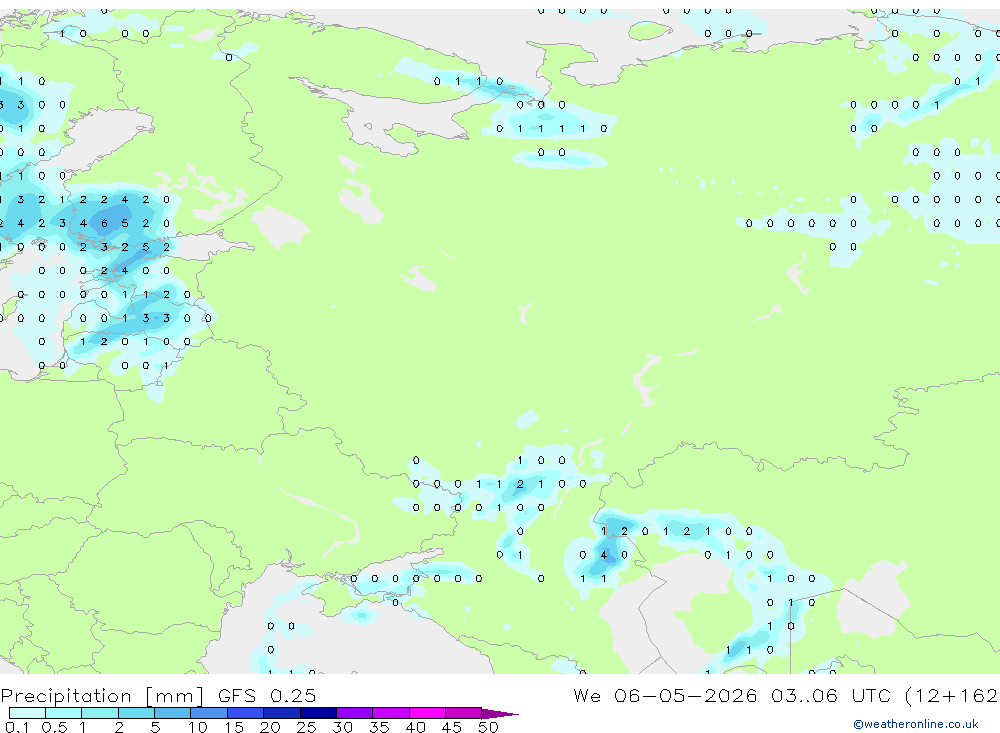This screenshot has height=733, width=1000.
Task: Pick the 35–40 mm violet legend swatch
Action: (391, 713)
